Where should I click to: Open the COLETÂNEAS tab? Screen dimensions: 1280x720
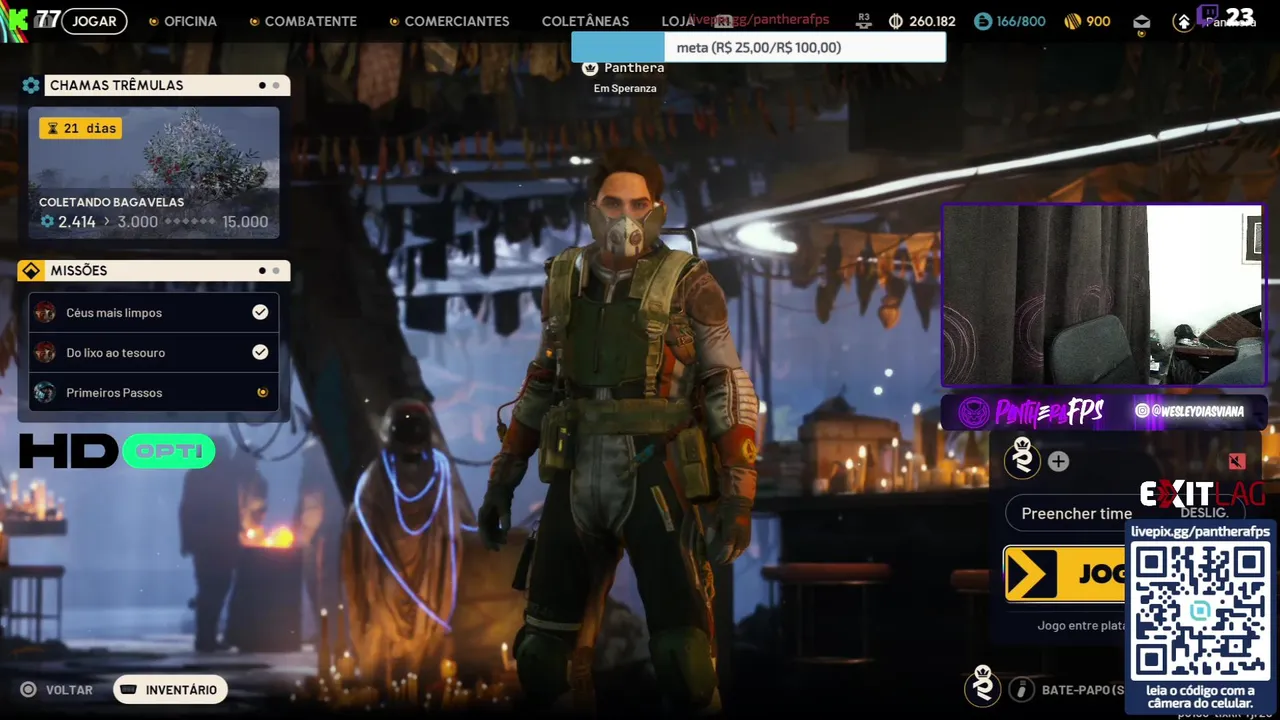click(585, 21)
